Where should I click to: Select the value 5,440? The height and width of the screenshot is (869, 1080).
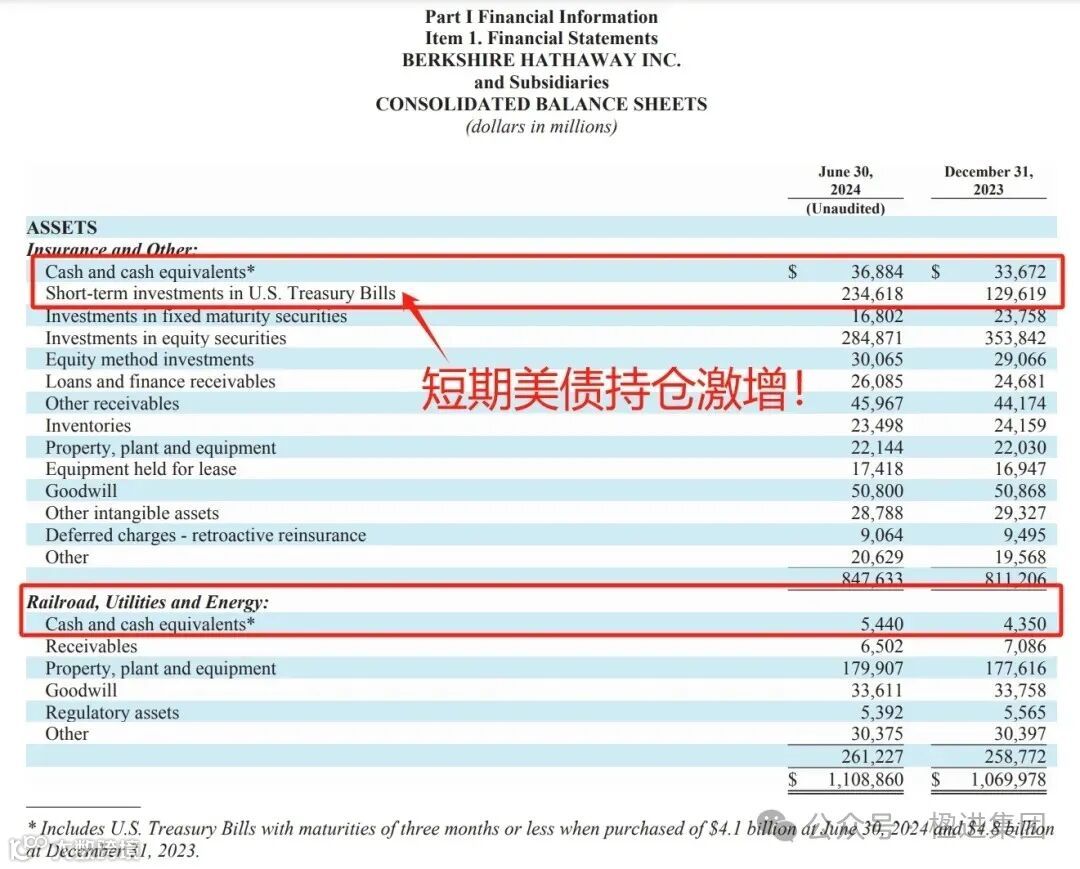(x=882, y=625)
